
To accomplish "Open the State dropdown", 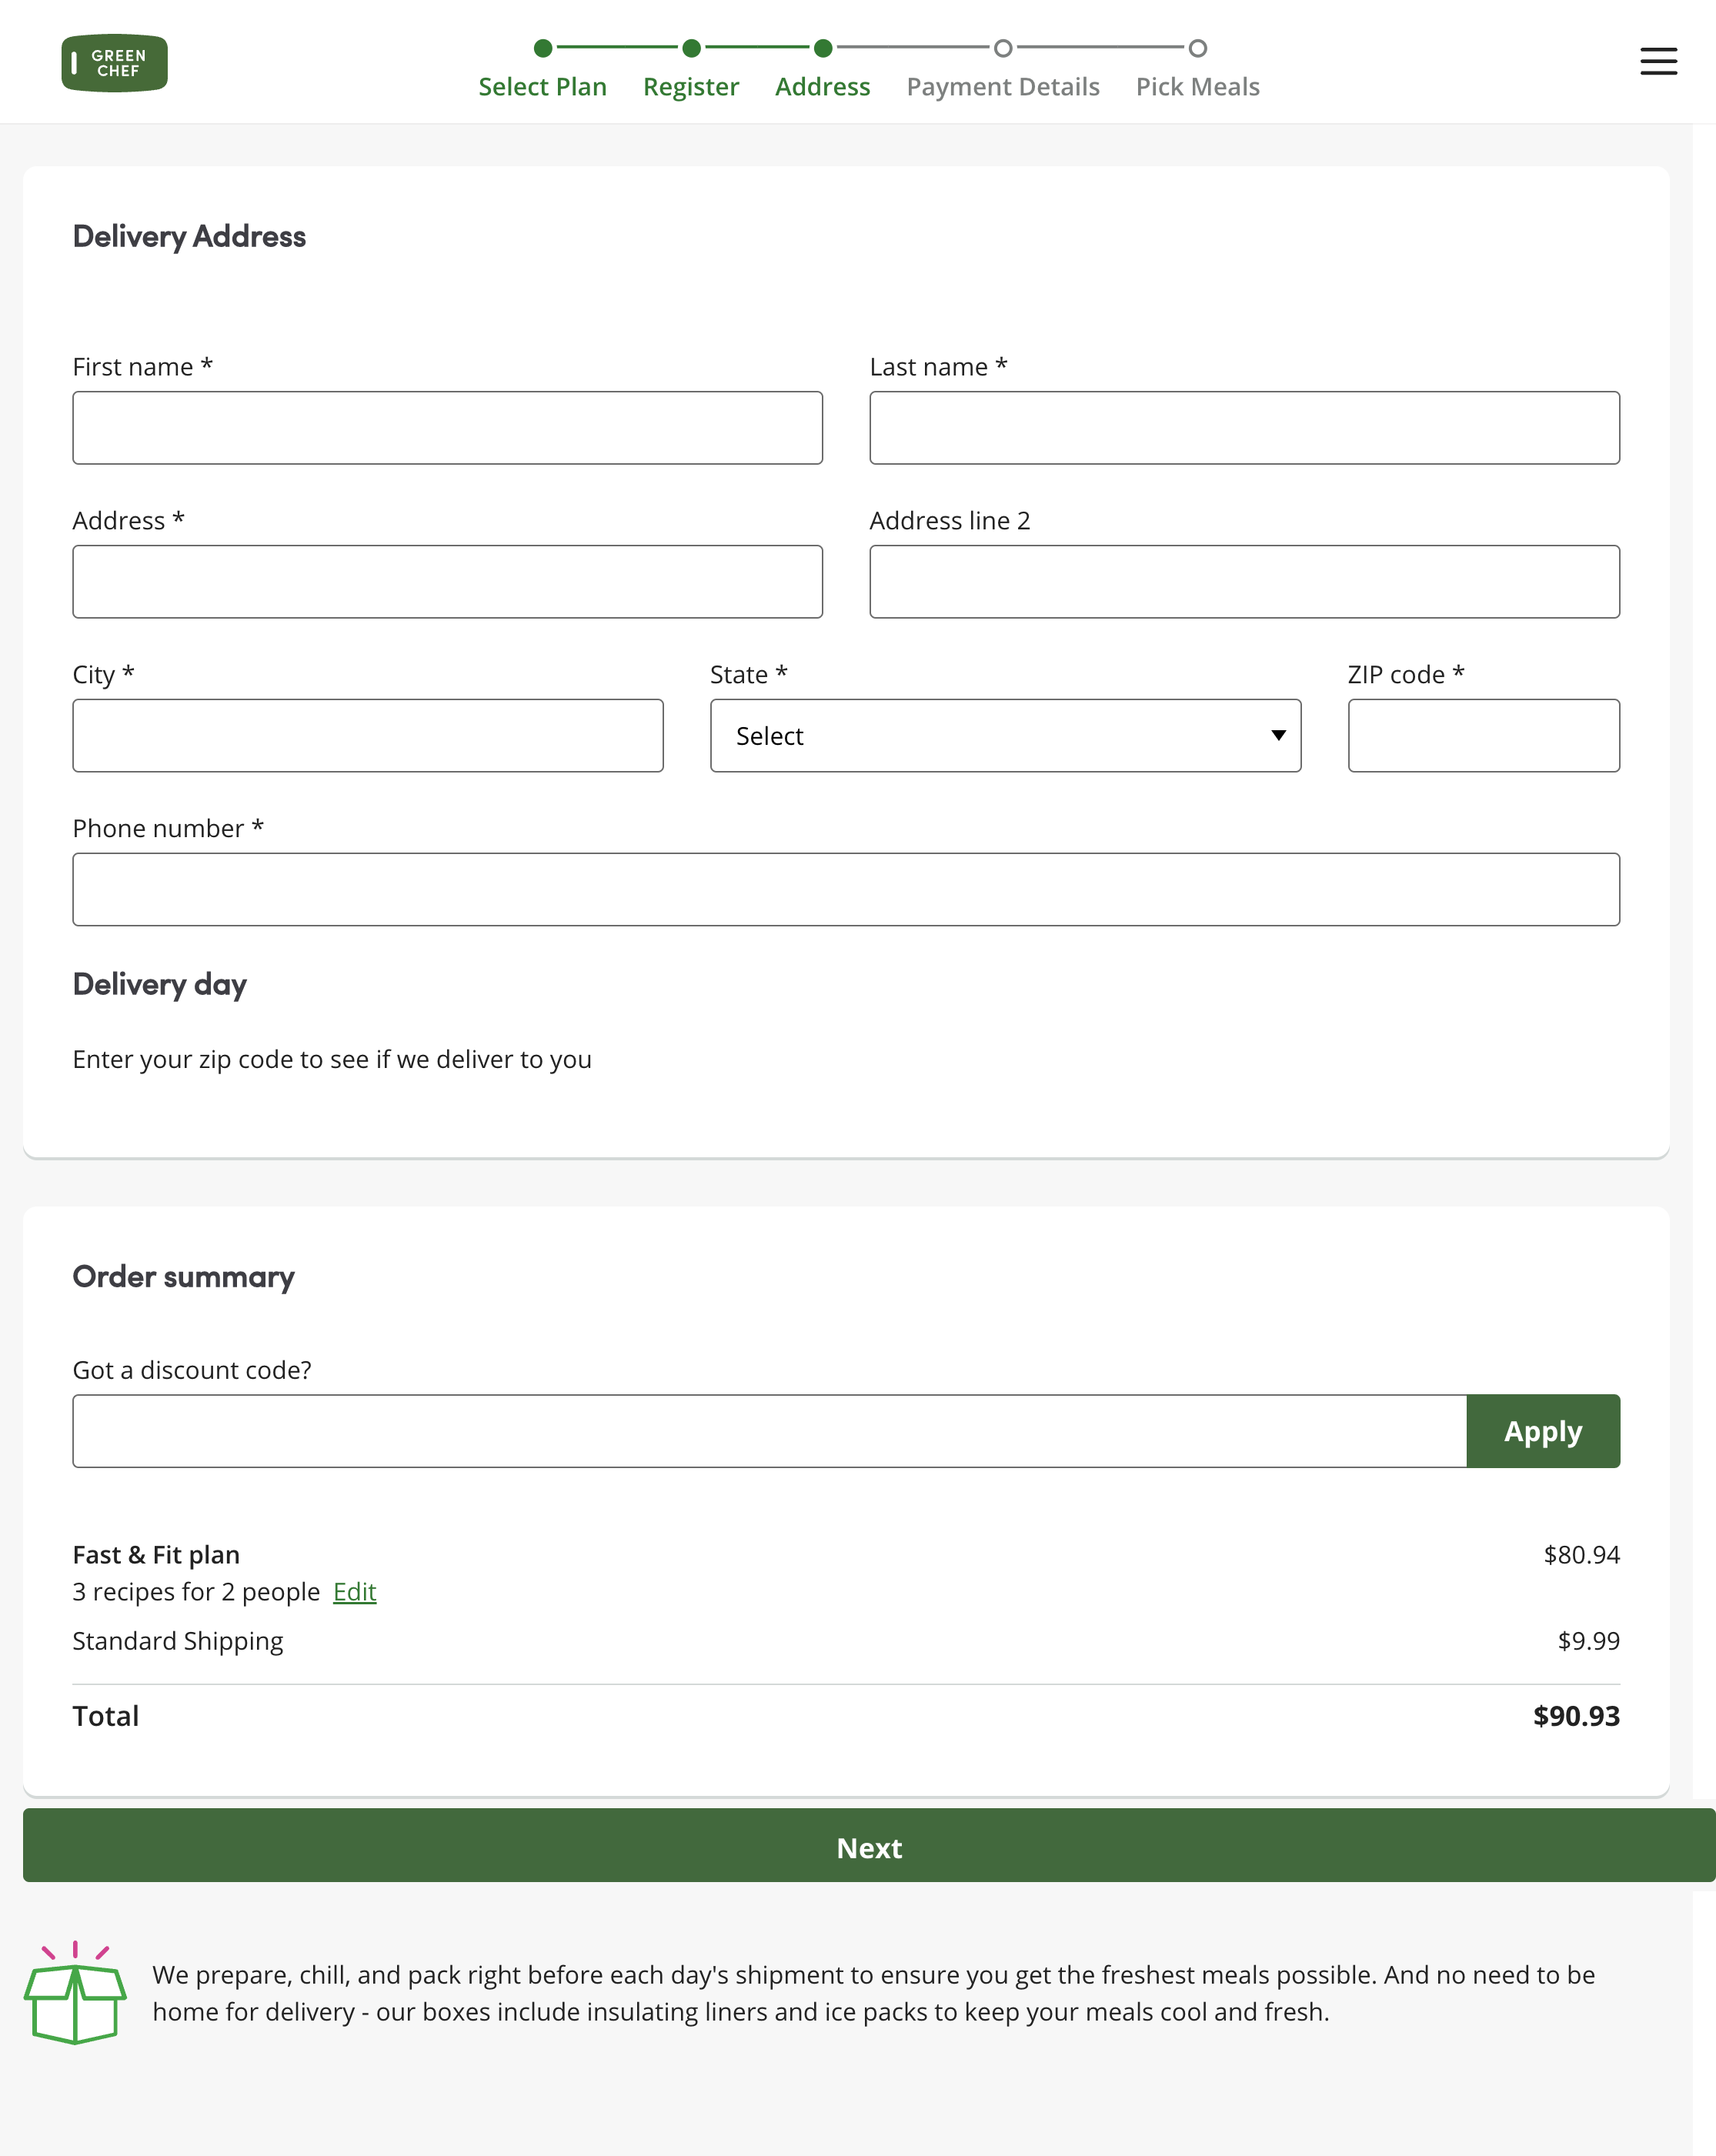I will tap(1005, 736).
